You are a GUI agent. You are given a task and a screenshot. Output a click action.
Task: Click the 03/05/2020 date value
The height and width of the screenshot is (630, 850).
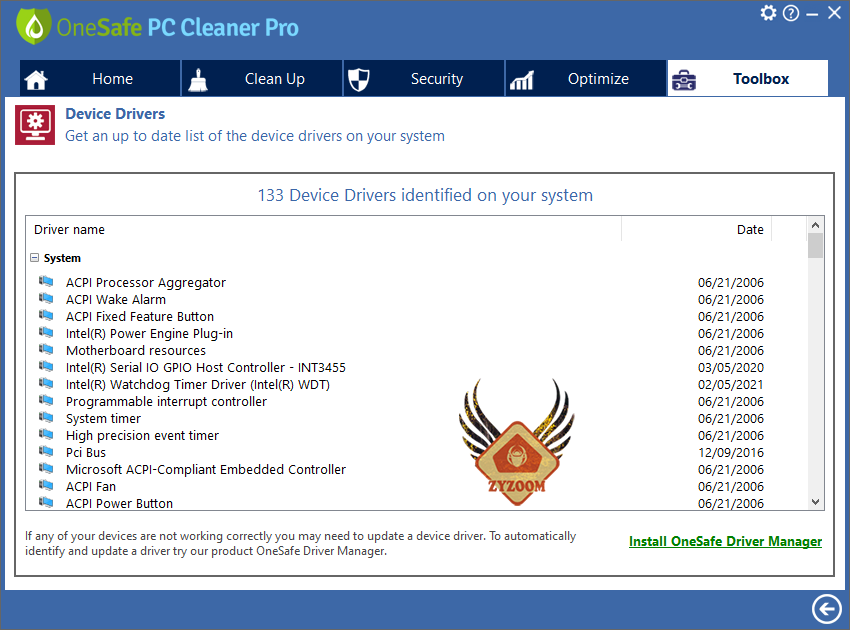coord(731,368)
